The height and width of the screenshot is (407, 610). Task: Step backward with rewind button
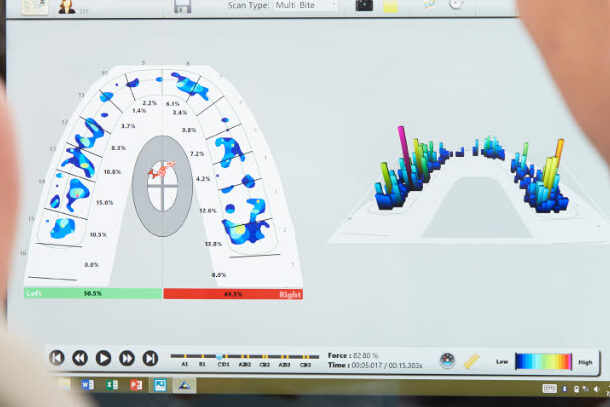point(80,358)
